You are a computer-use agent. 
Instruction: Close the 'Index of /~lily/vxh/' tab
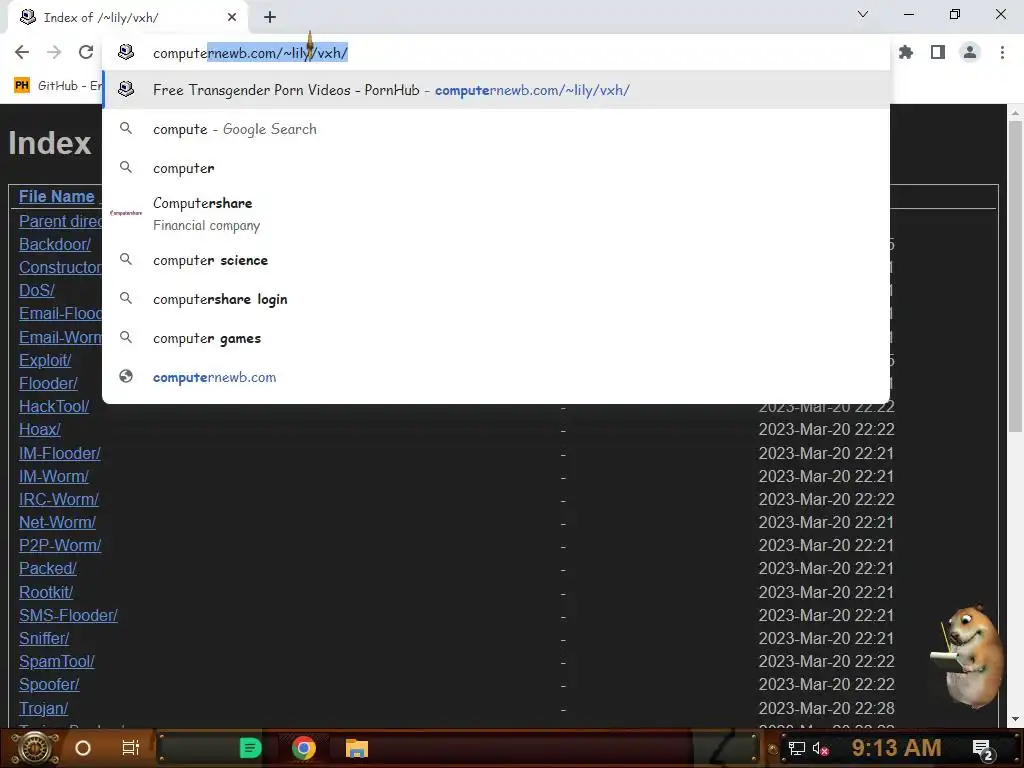pos(232,17)
